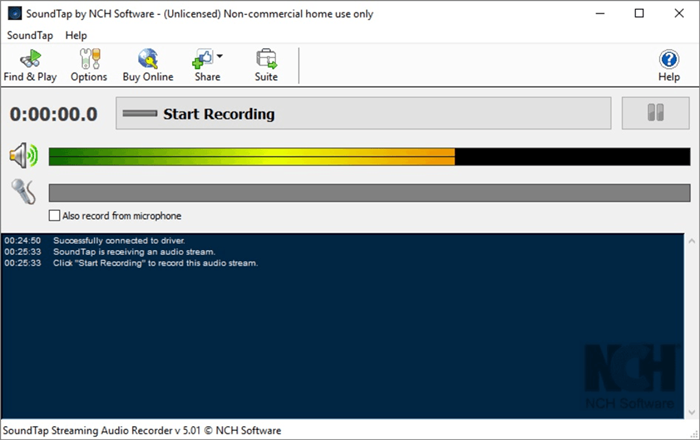Click the speaker volume icon
This screenshot has height=440, width=700.
tap(24, 156)
